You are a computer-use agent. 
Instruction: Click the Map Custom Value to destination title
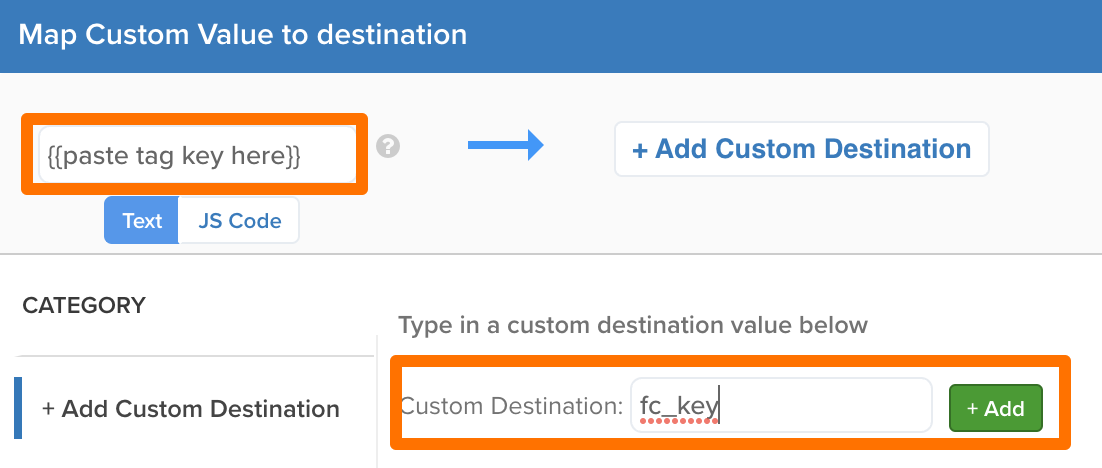click(243, 35)
